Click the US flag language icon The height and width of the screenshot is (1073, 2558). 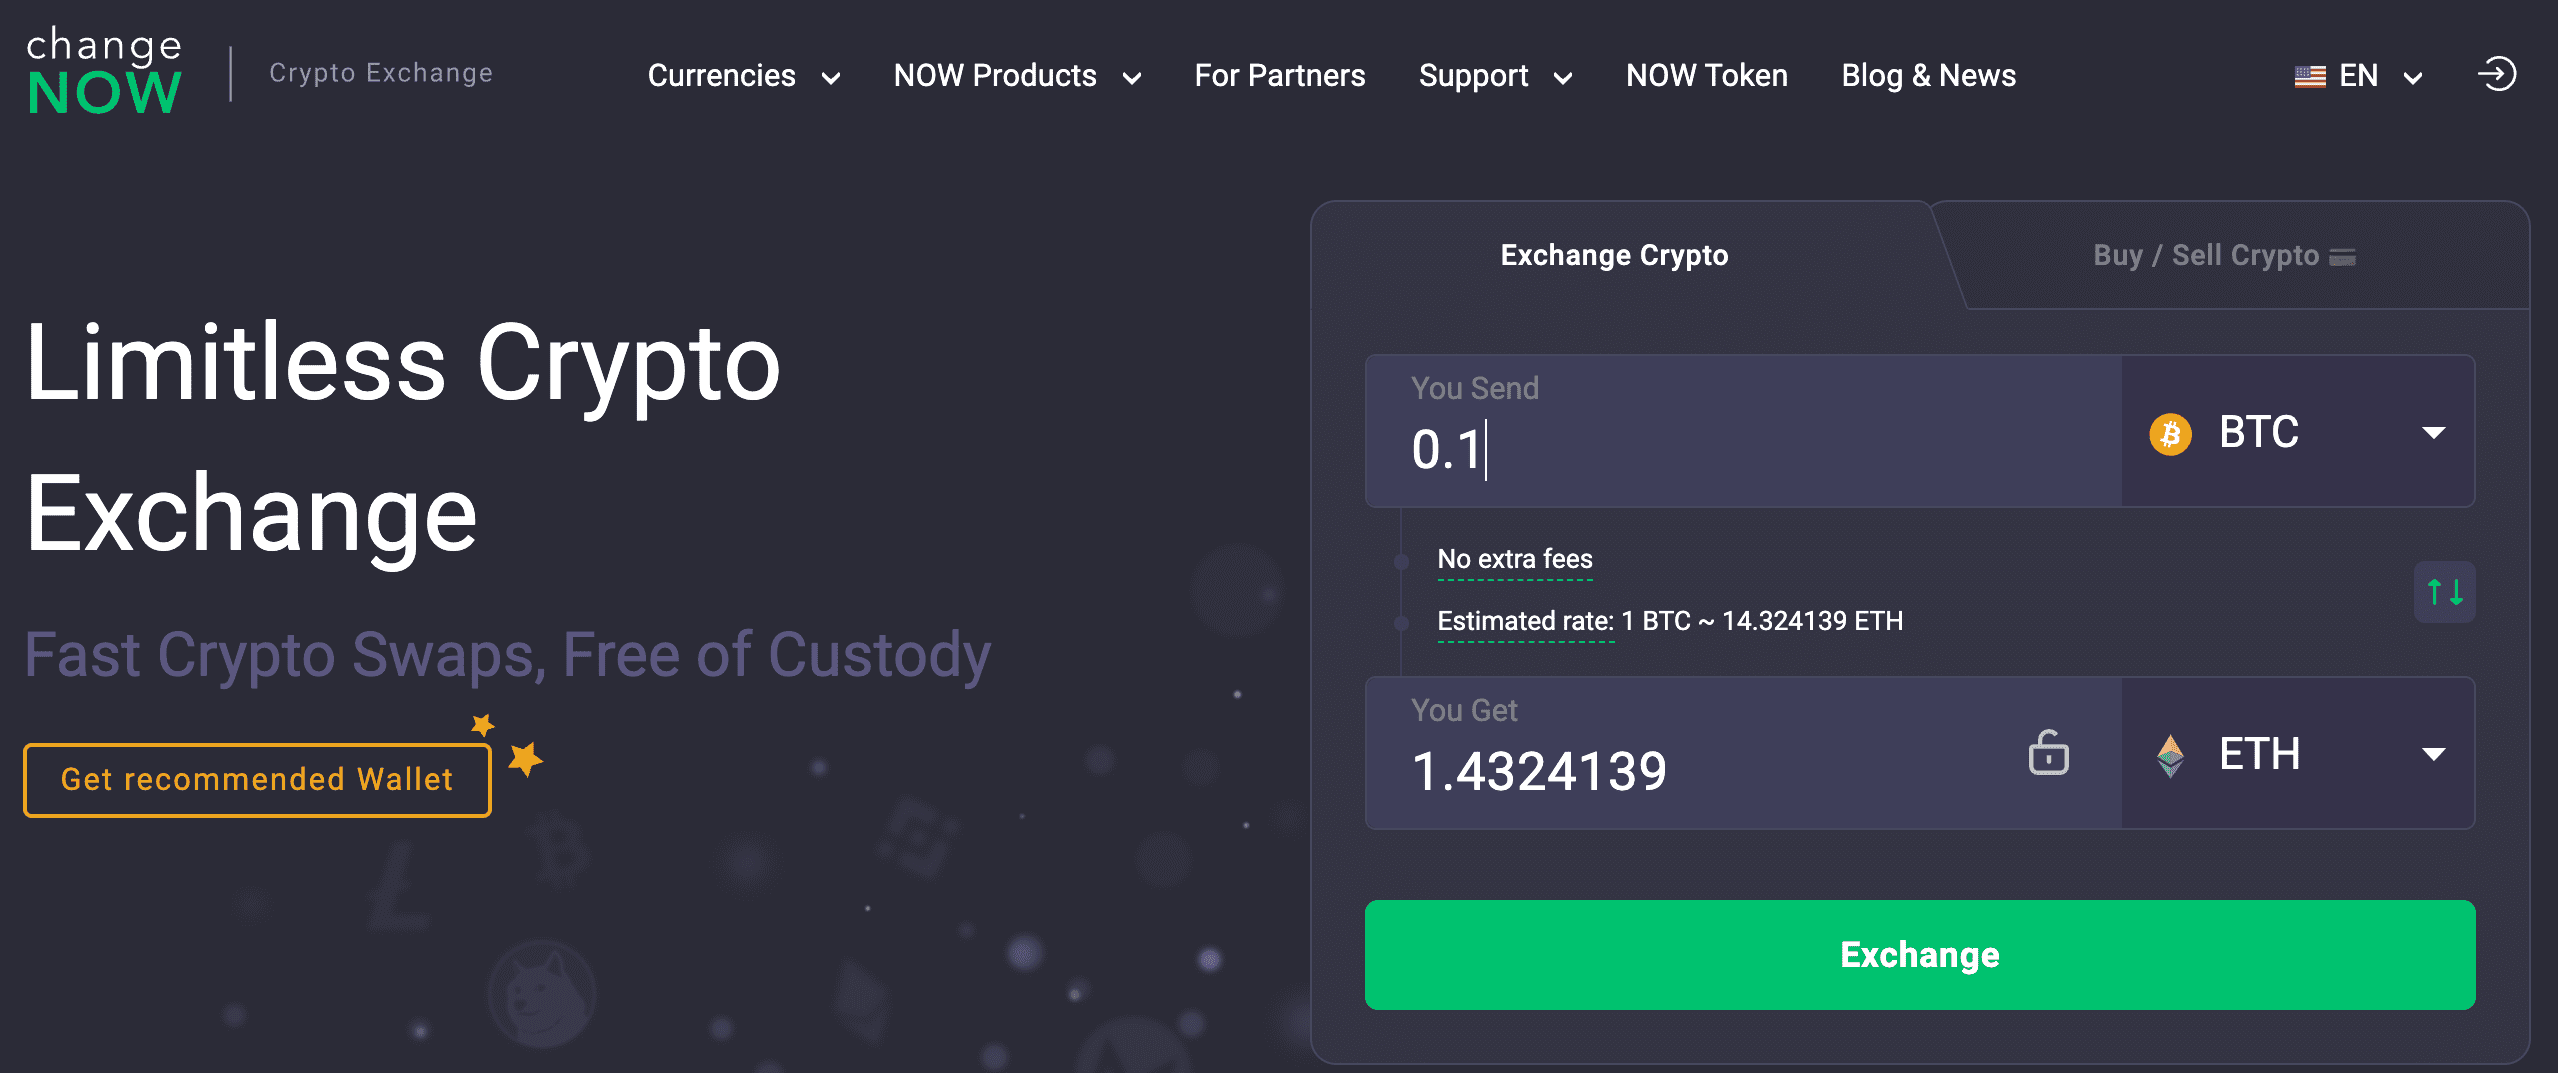(x=2309, y=76)
